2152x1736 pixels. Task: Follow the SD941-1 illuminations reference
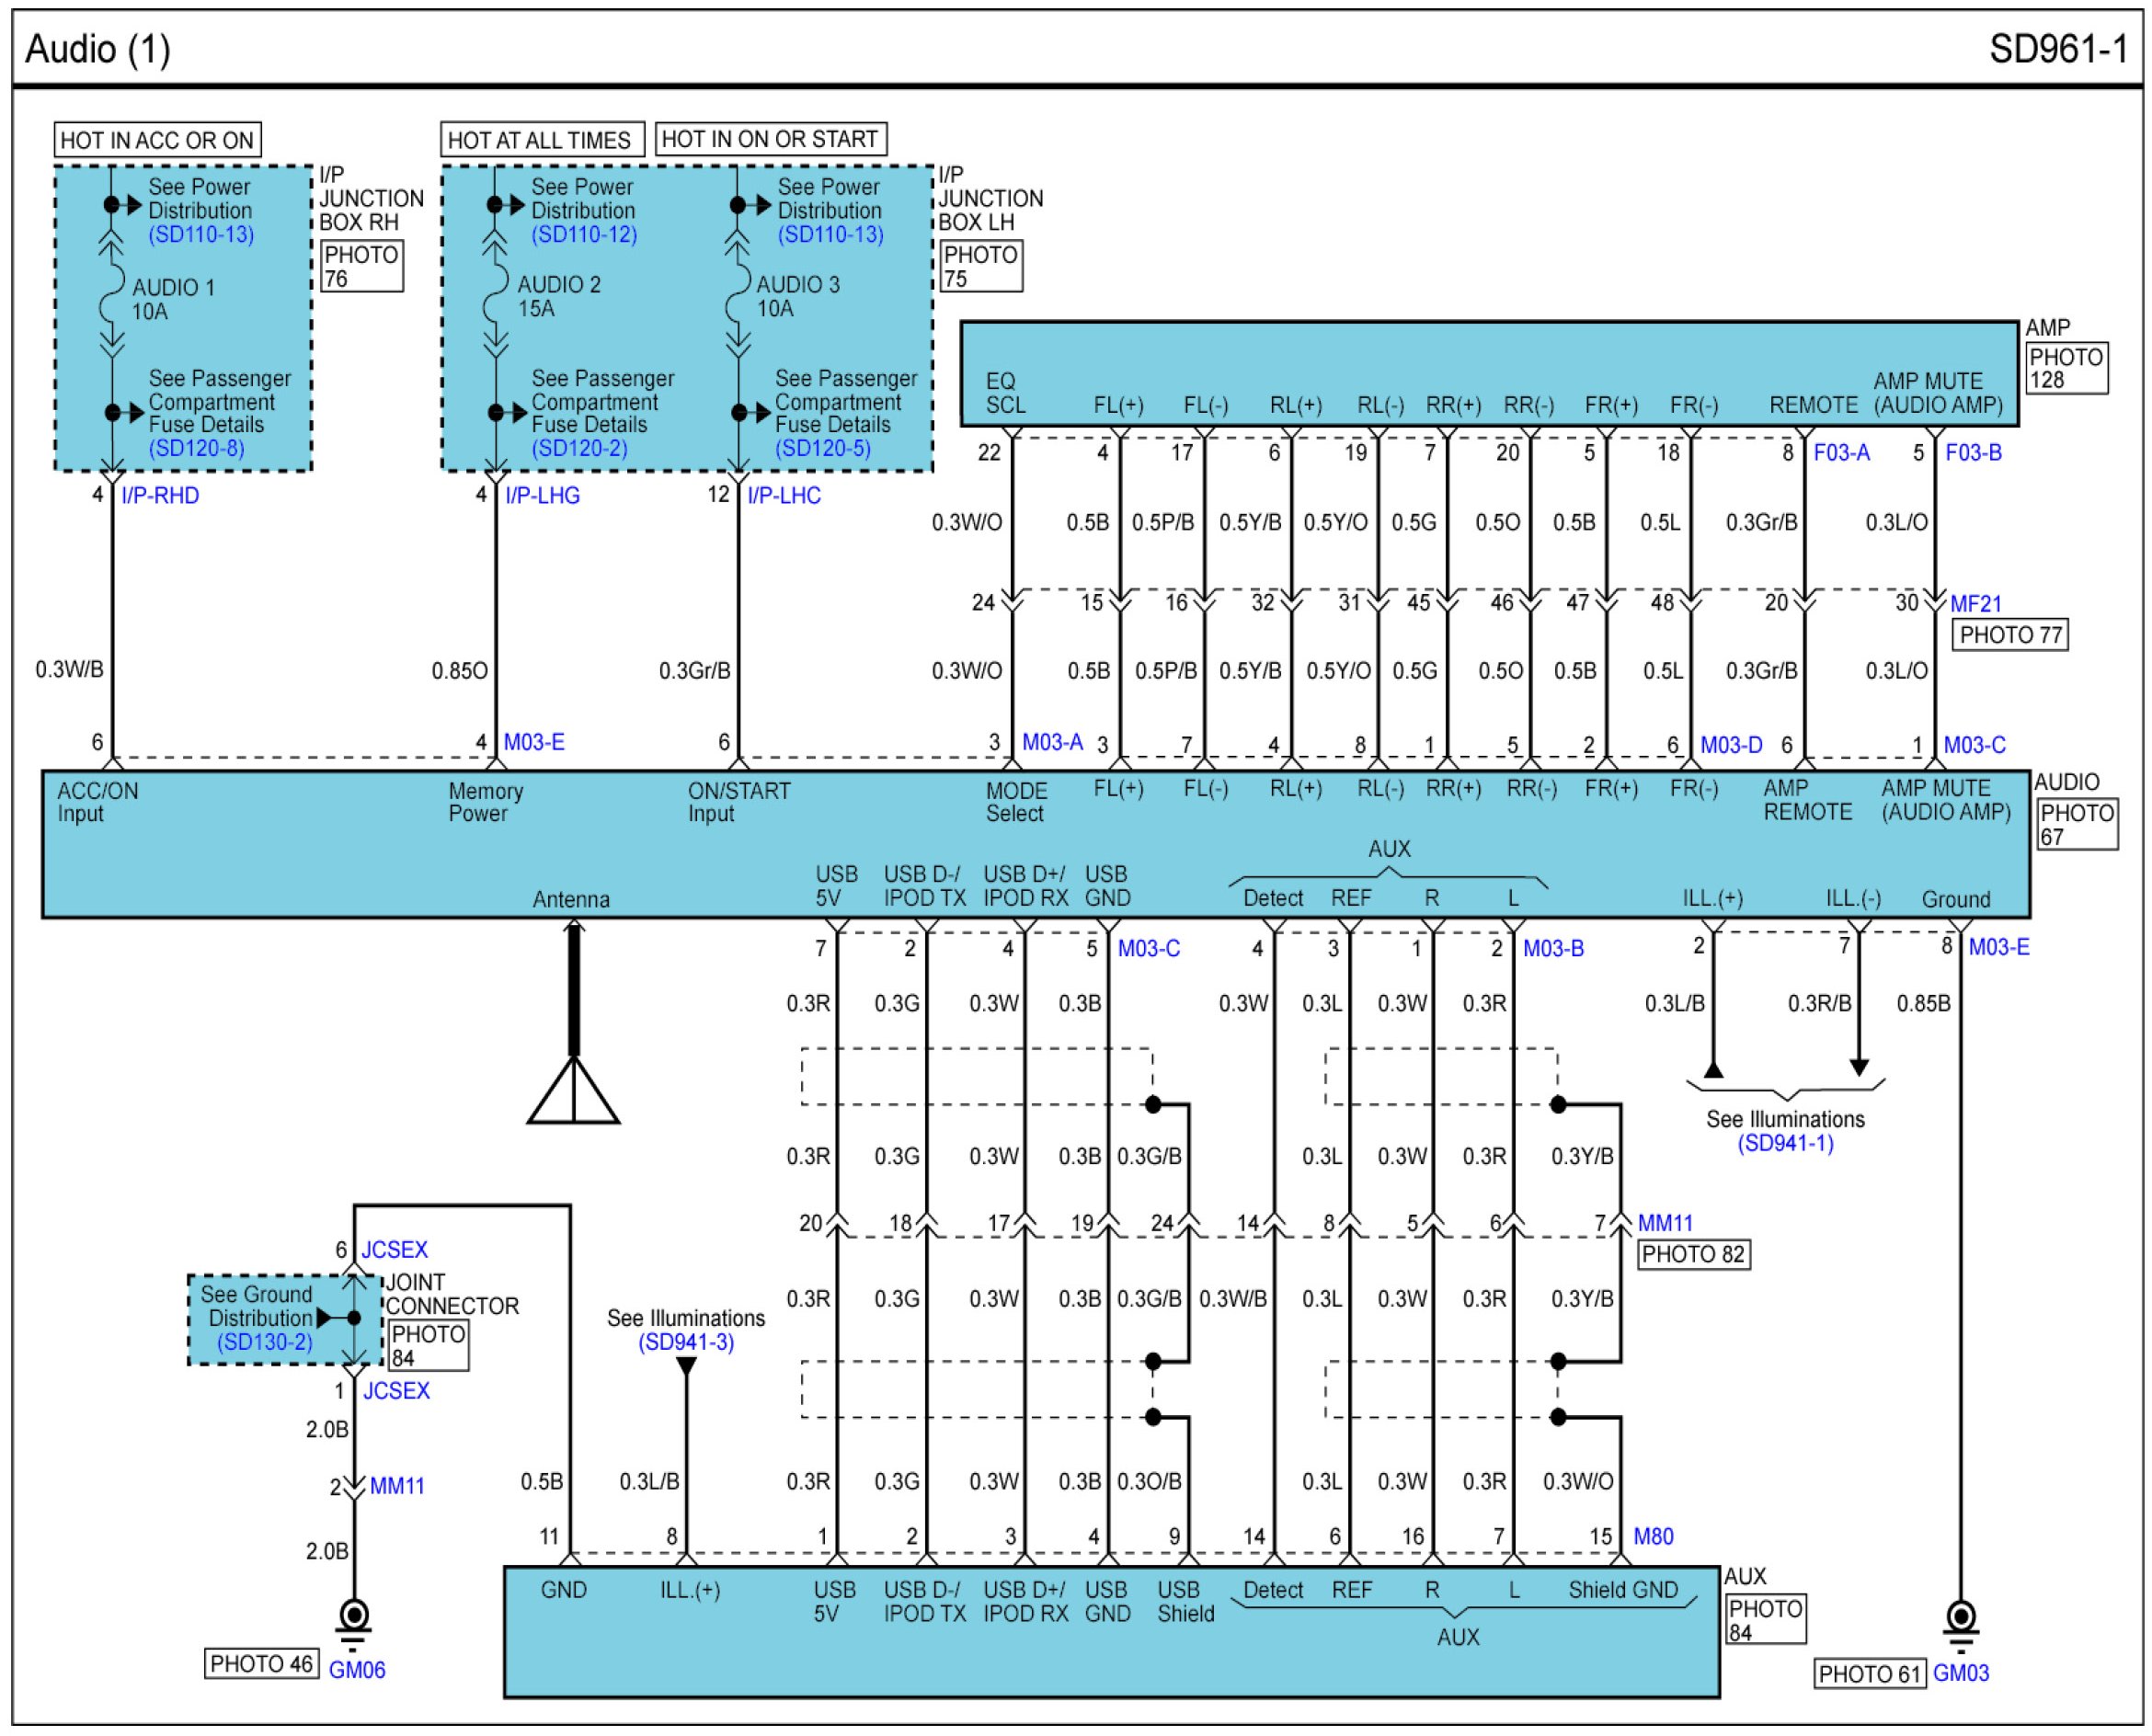(1785, 1144)
